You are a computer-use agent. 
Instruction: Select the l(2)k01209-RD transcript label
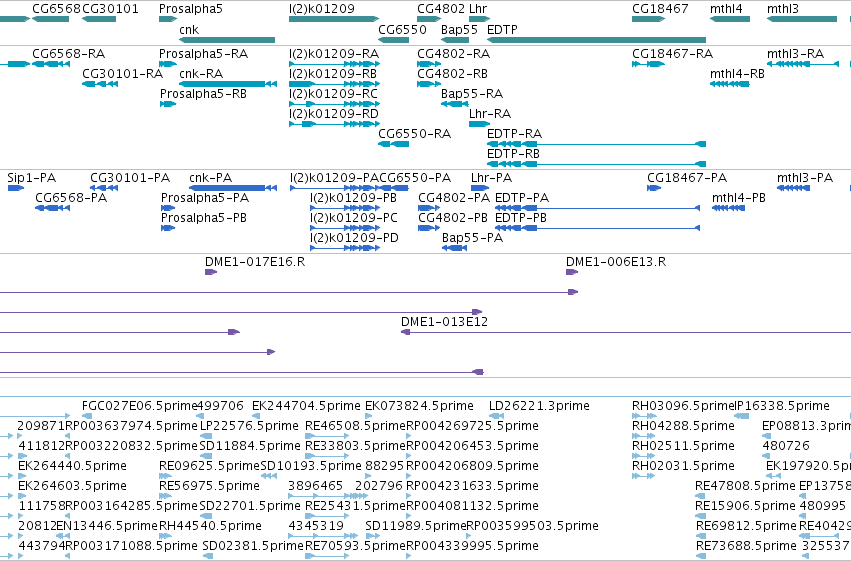click(x=334, y=114)
